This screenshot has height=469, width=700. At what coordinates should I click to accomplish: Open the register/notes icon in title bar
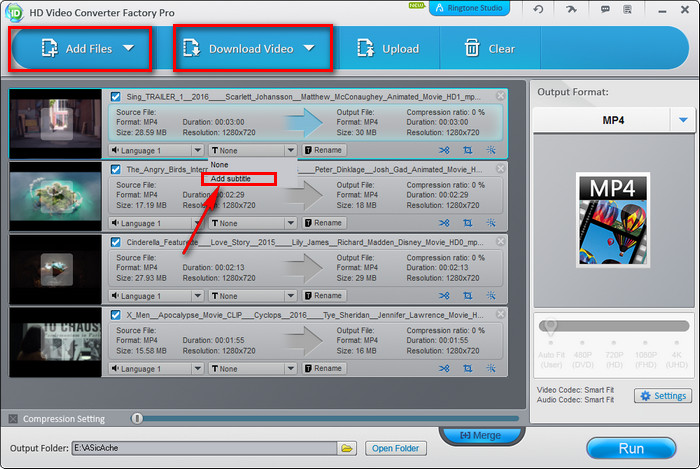point(627,9)
